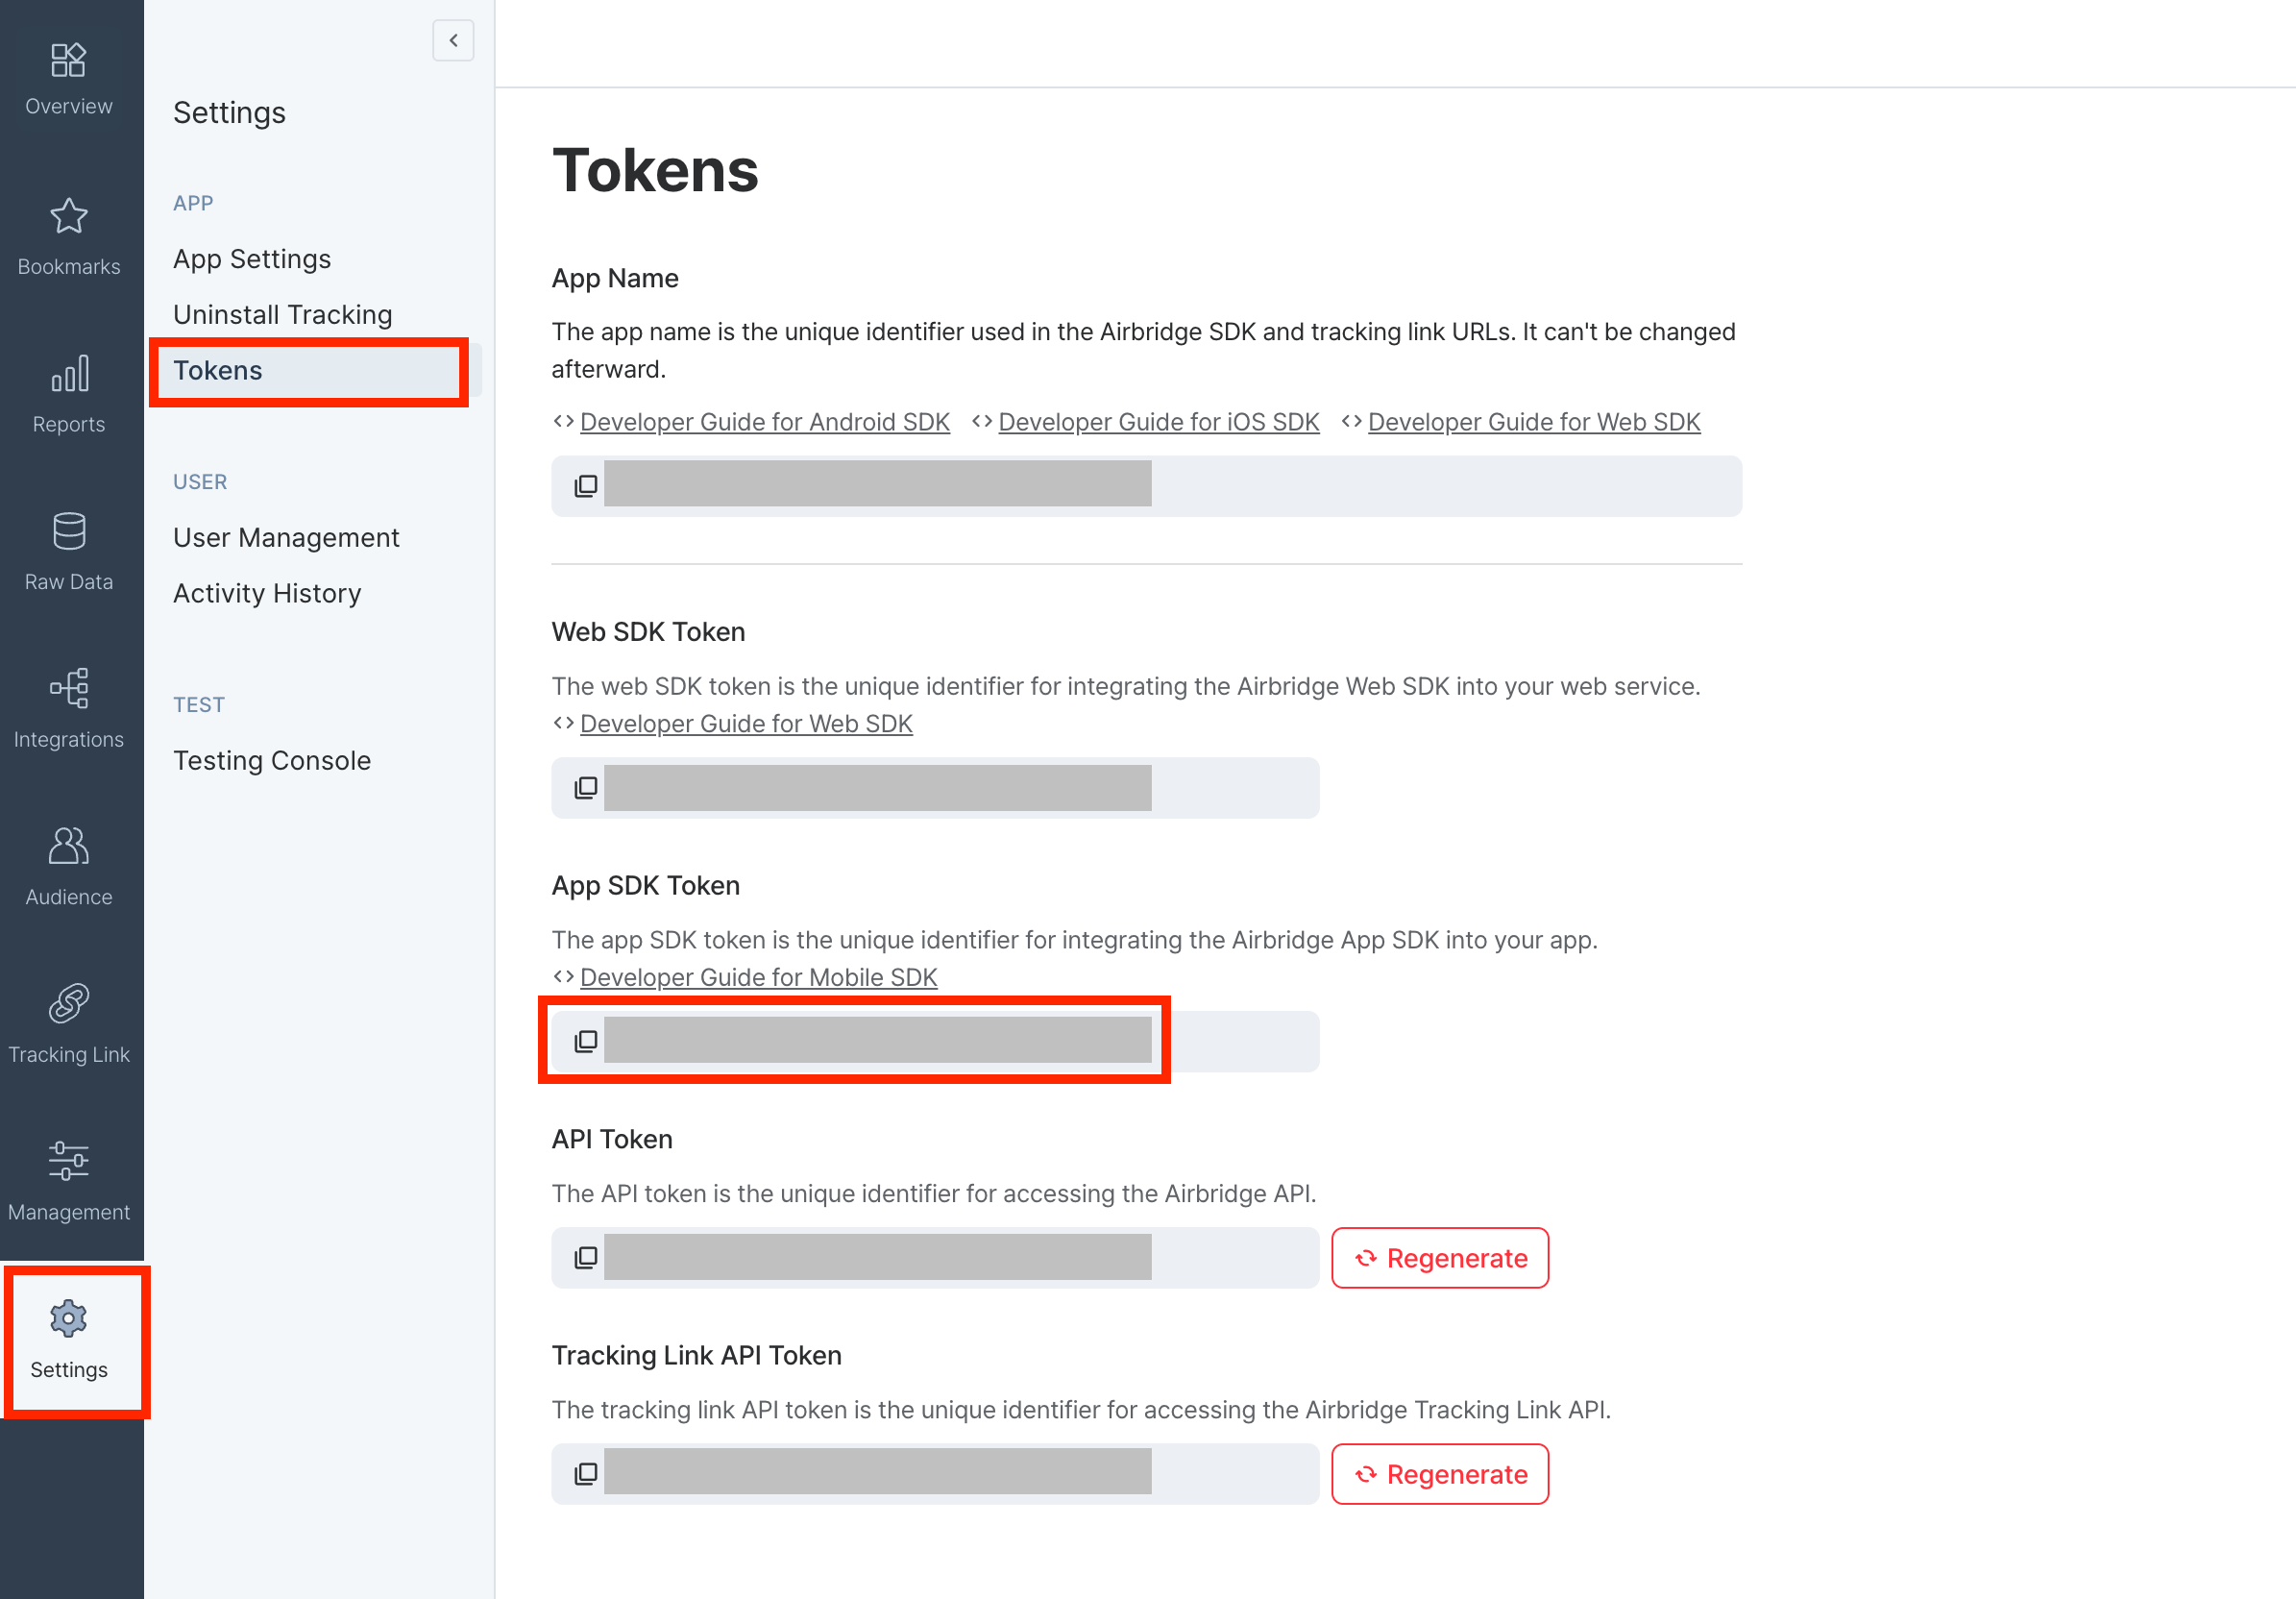The width and height of the screenshot is (2296, 1599).
Task: Copy the App SDK Token
Action: click(x=586, y=1041)
